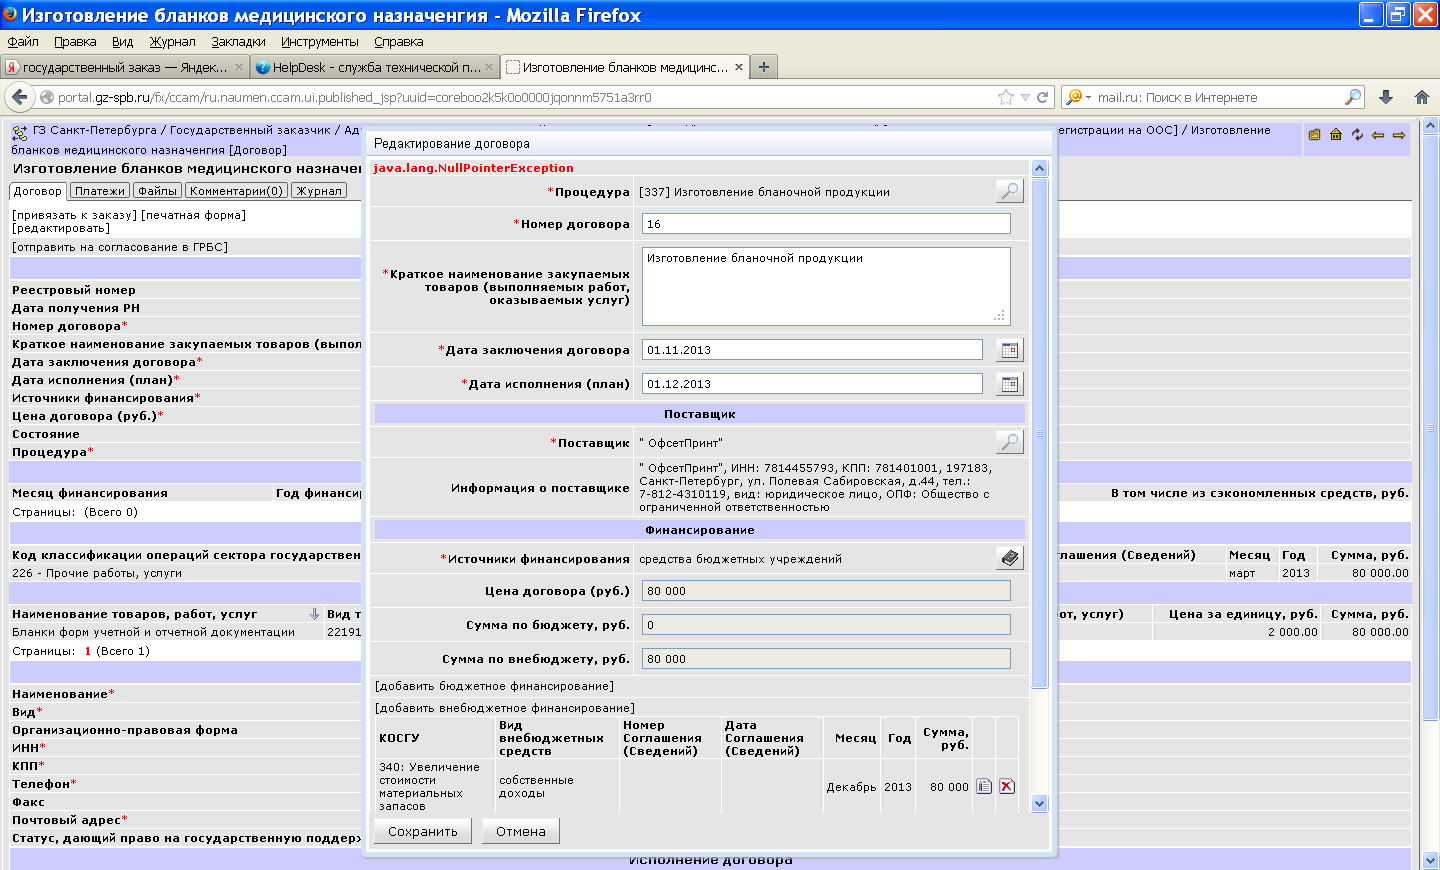This screenshot has height=870, width=1440.
Task: Click the portal folder icon in page header
Action: pos(1315,135)
